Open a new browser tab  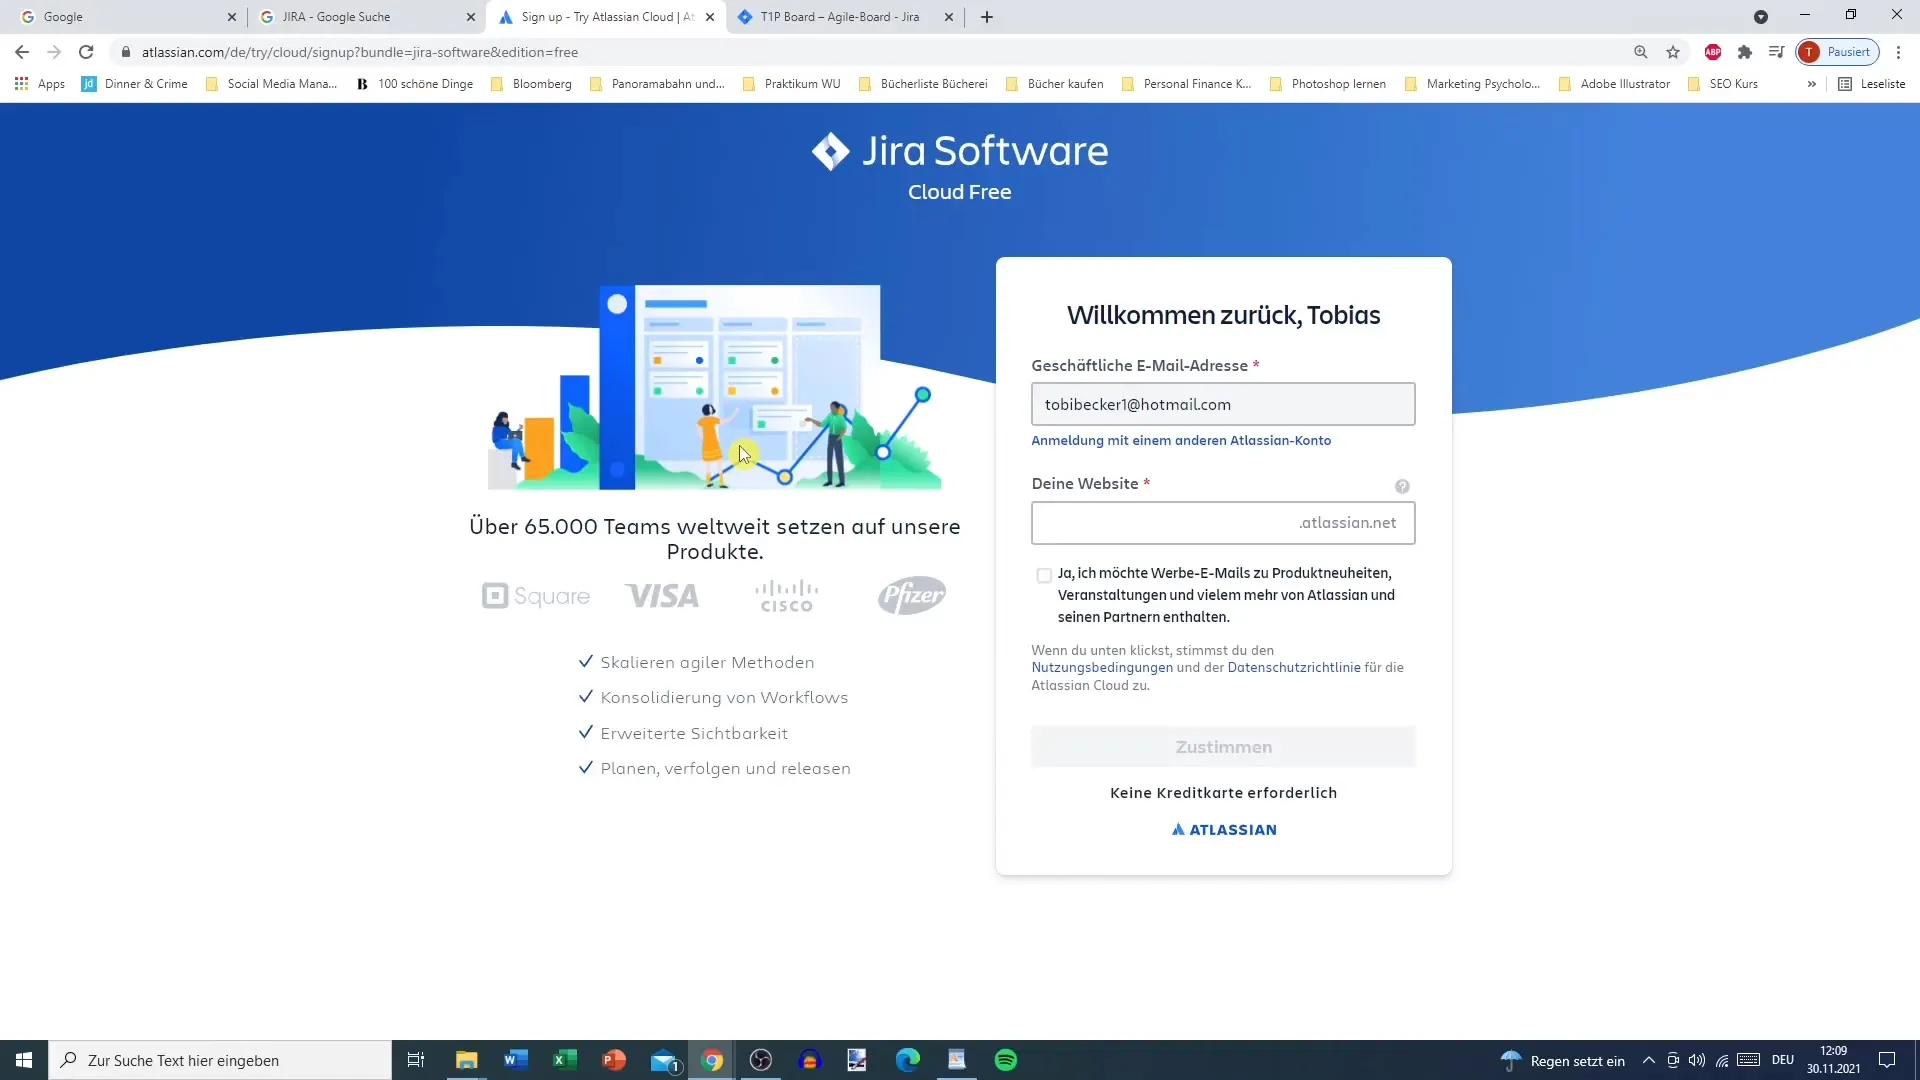(x=987, y=17)
